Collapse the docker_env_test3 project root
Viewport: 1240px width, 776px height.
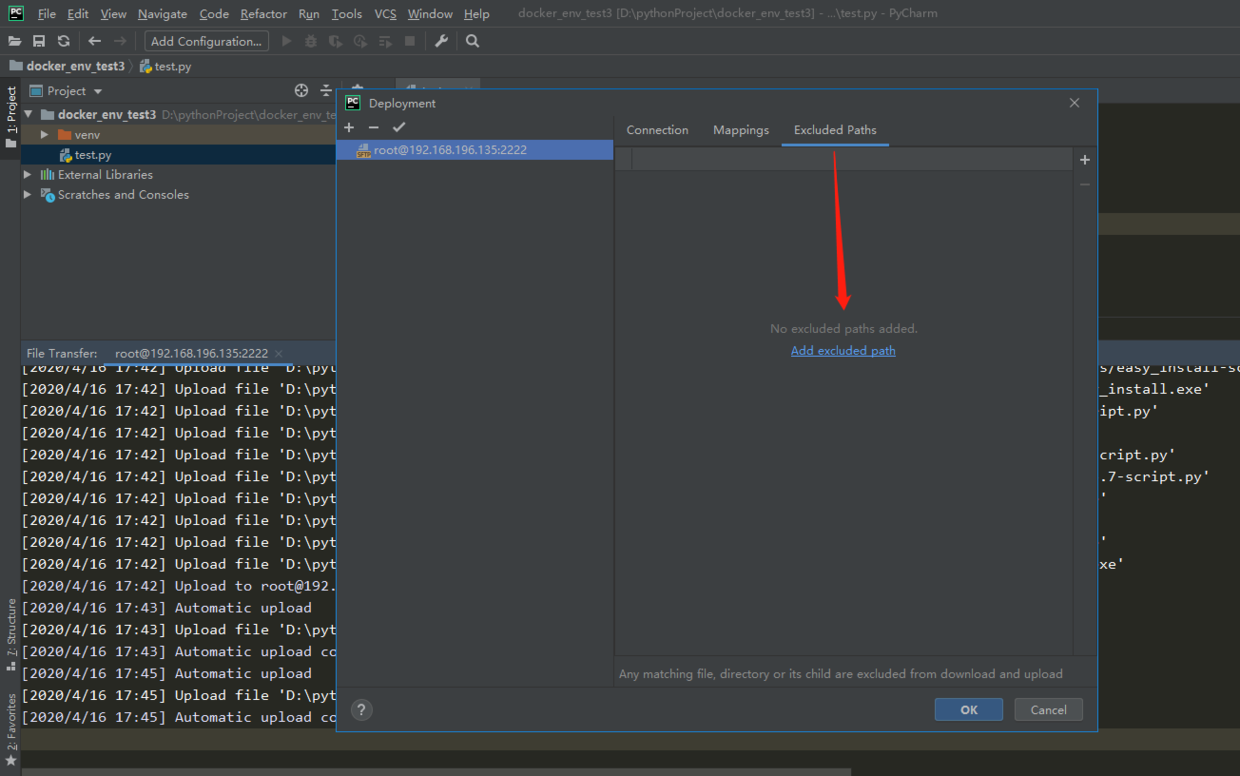(x=28, y=114)
